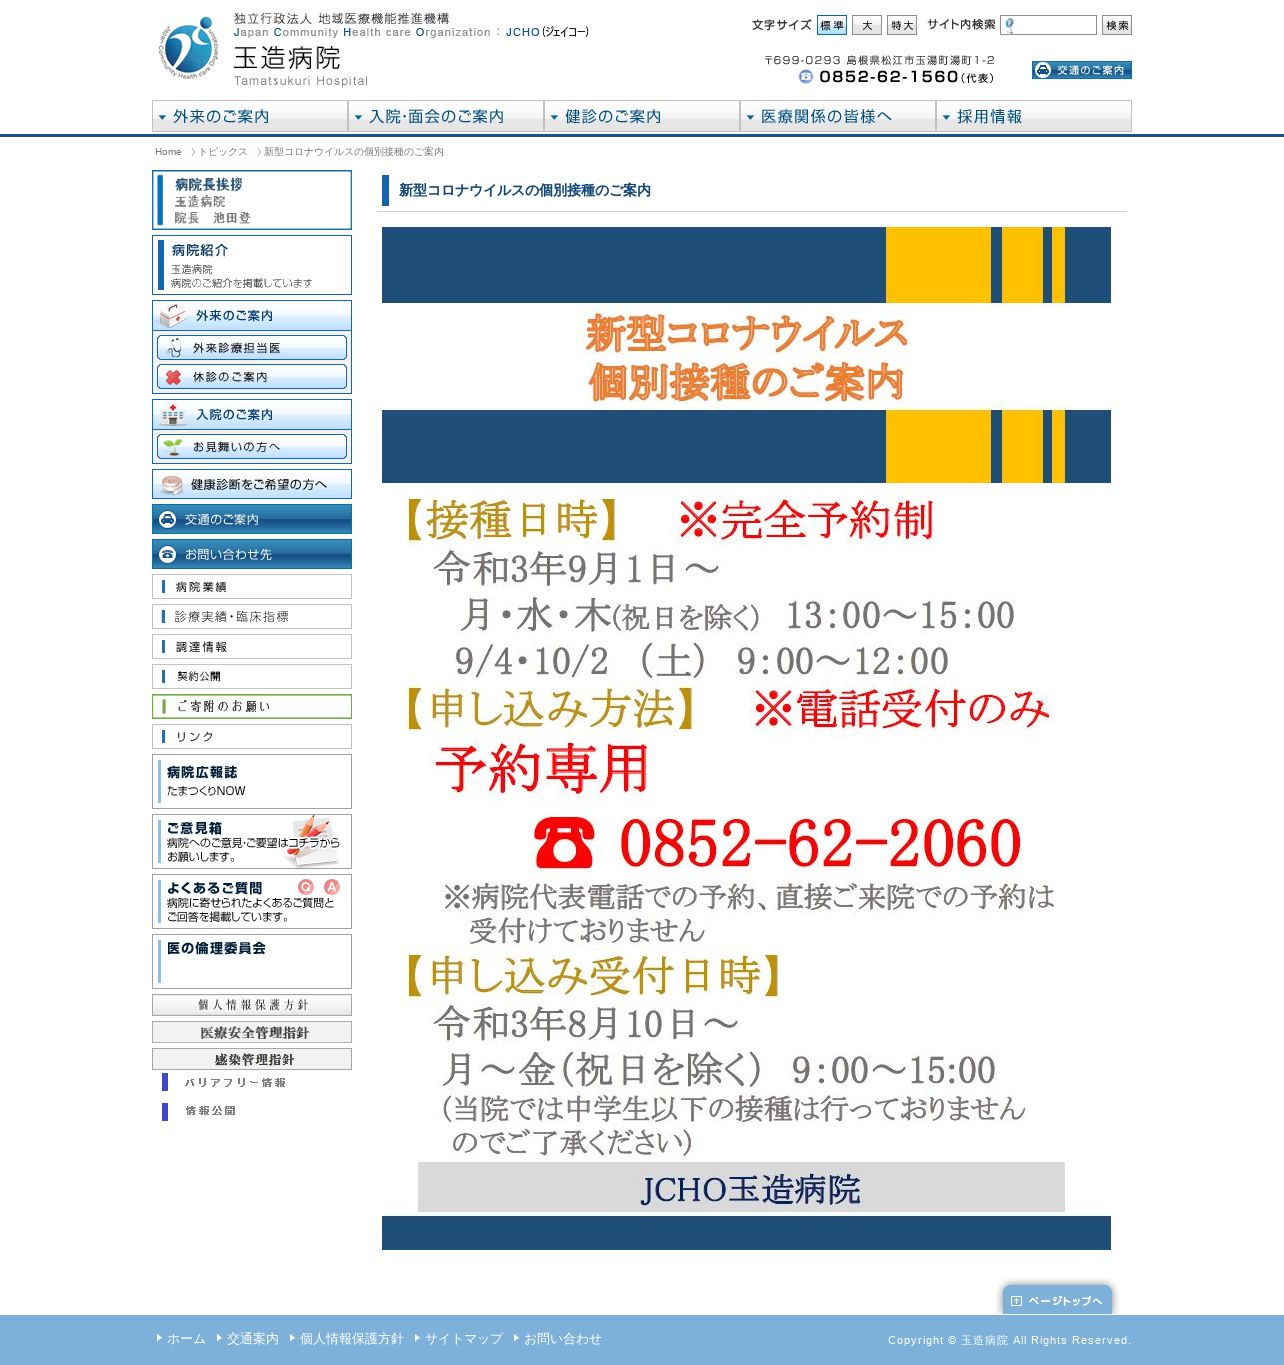Click the COVID vaccination notice poster
Screen dimensions: 1284x1365
(x=746, y=738)
